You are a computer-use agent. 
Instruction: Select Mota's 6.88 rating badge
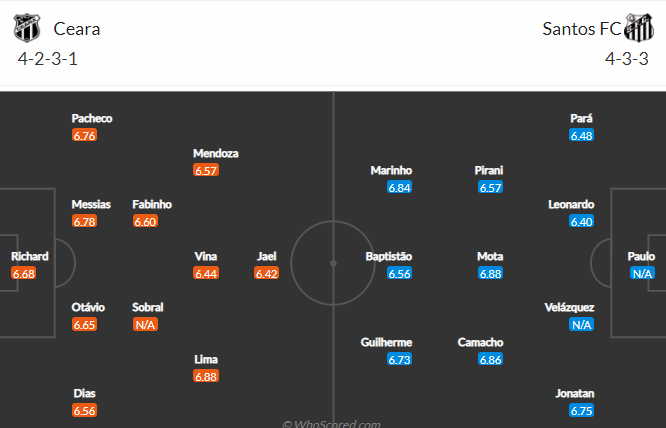tap(491, 273)
